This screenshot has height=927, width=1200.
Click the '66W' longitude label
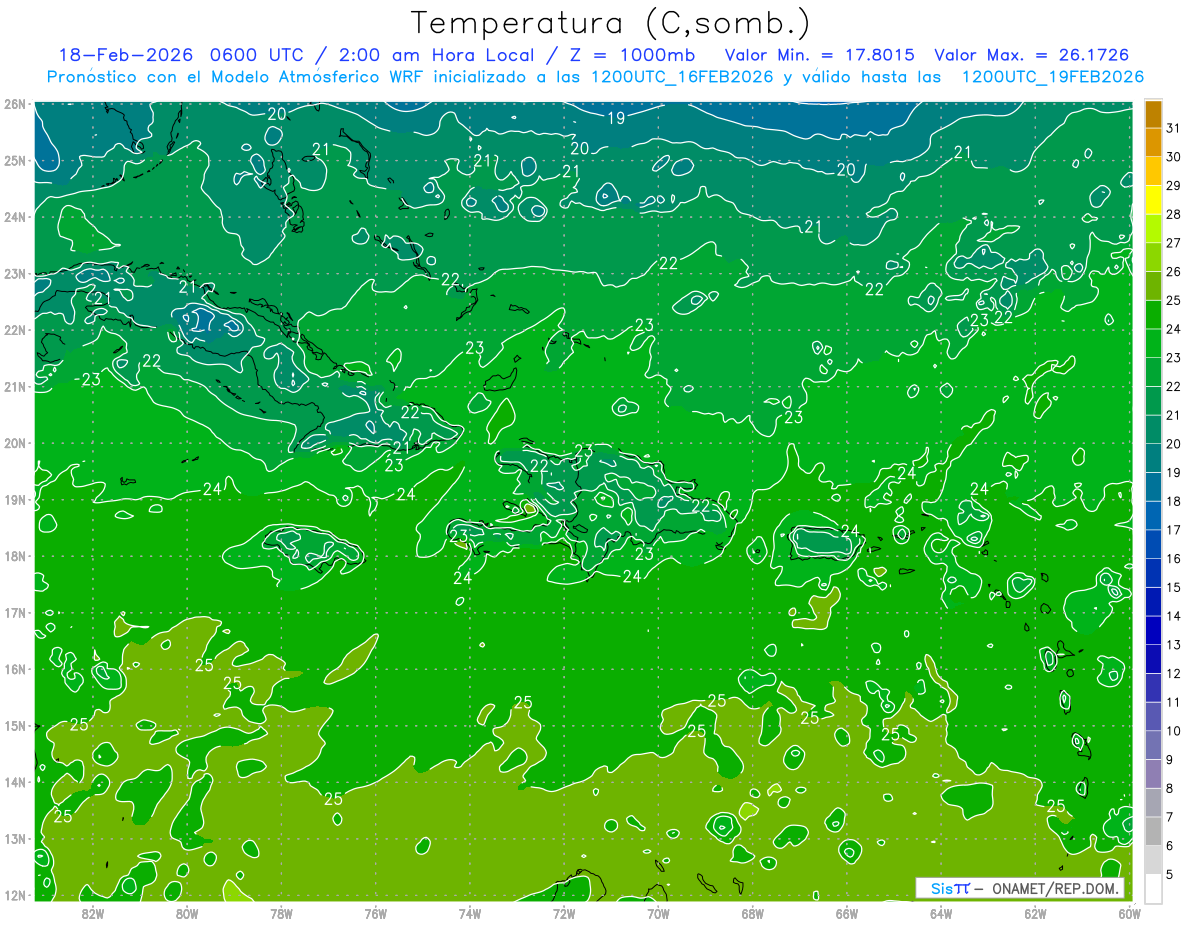tap(847, 913)
